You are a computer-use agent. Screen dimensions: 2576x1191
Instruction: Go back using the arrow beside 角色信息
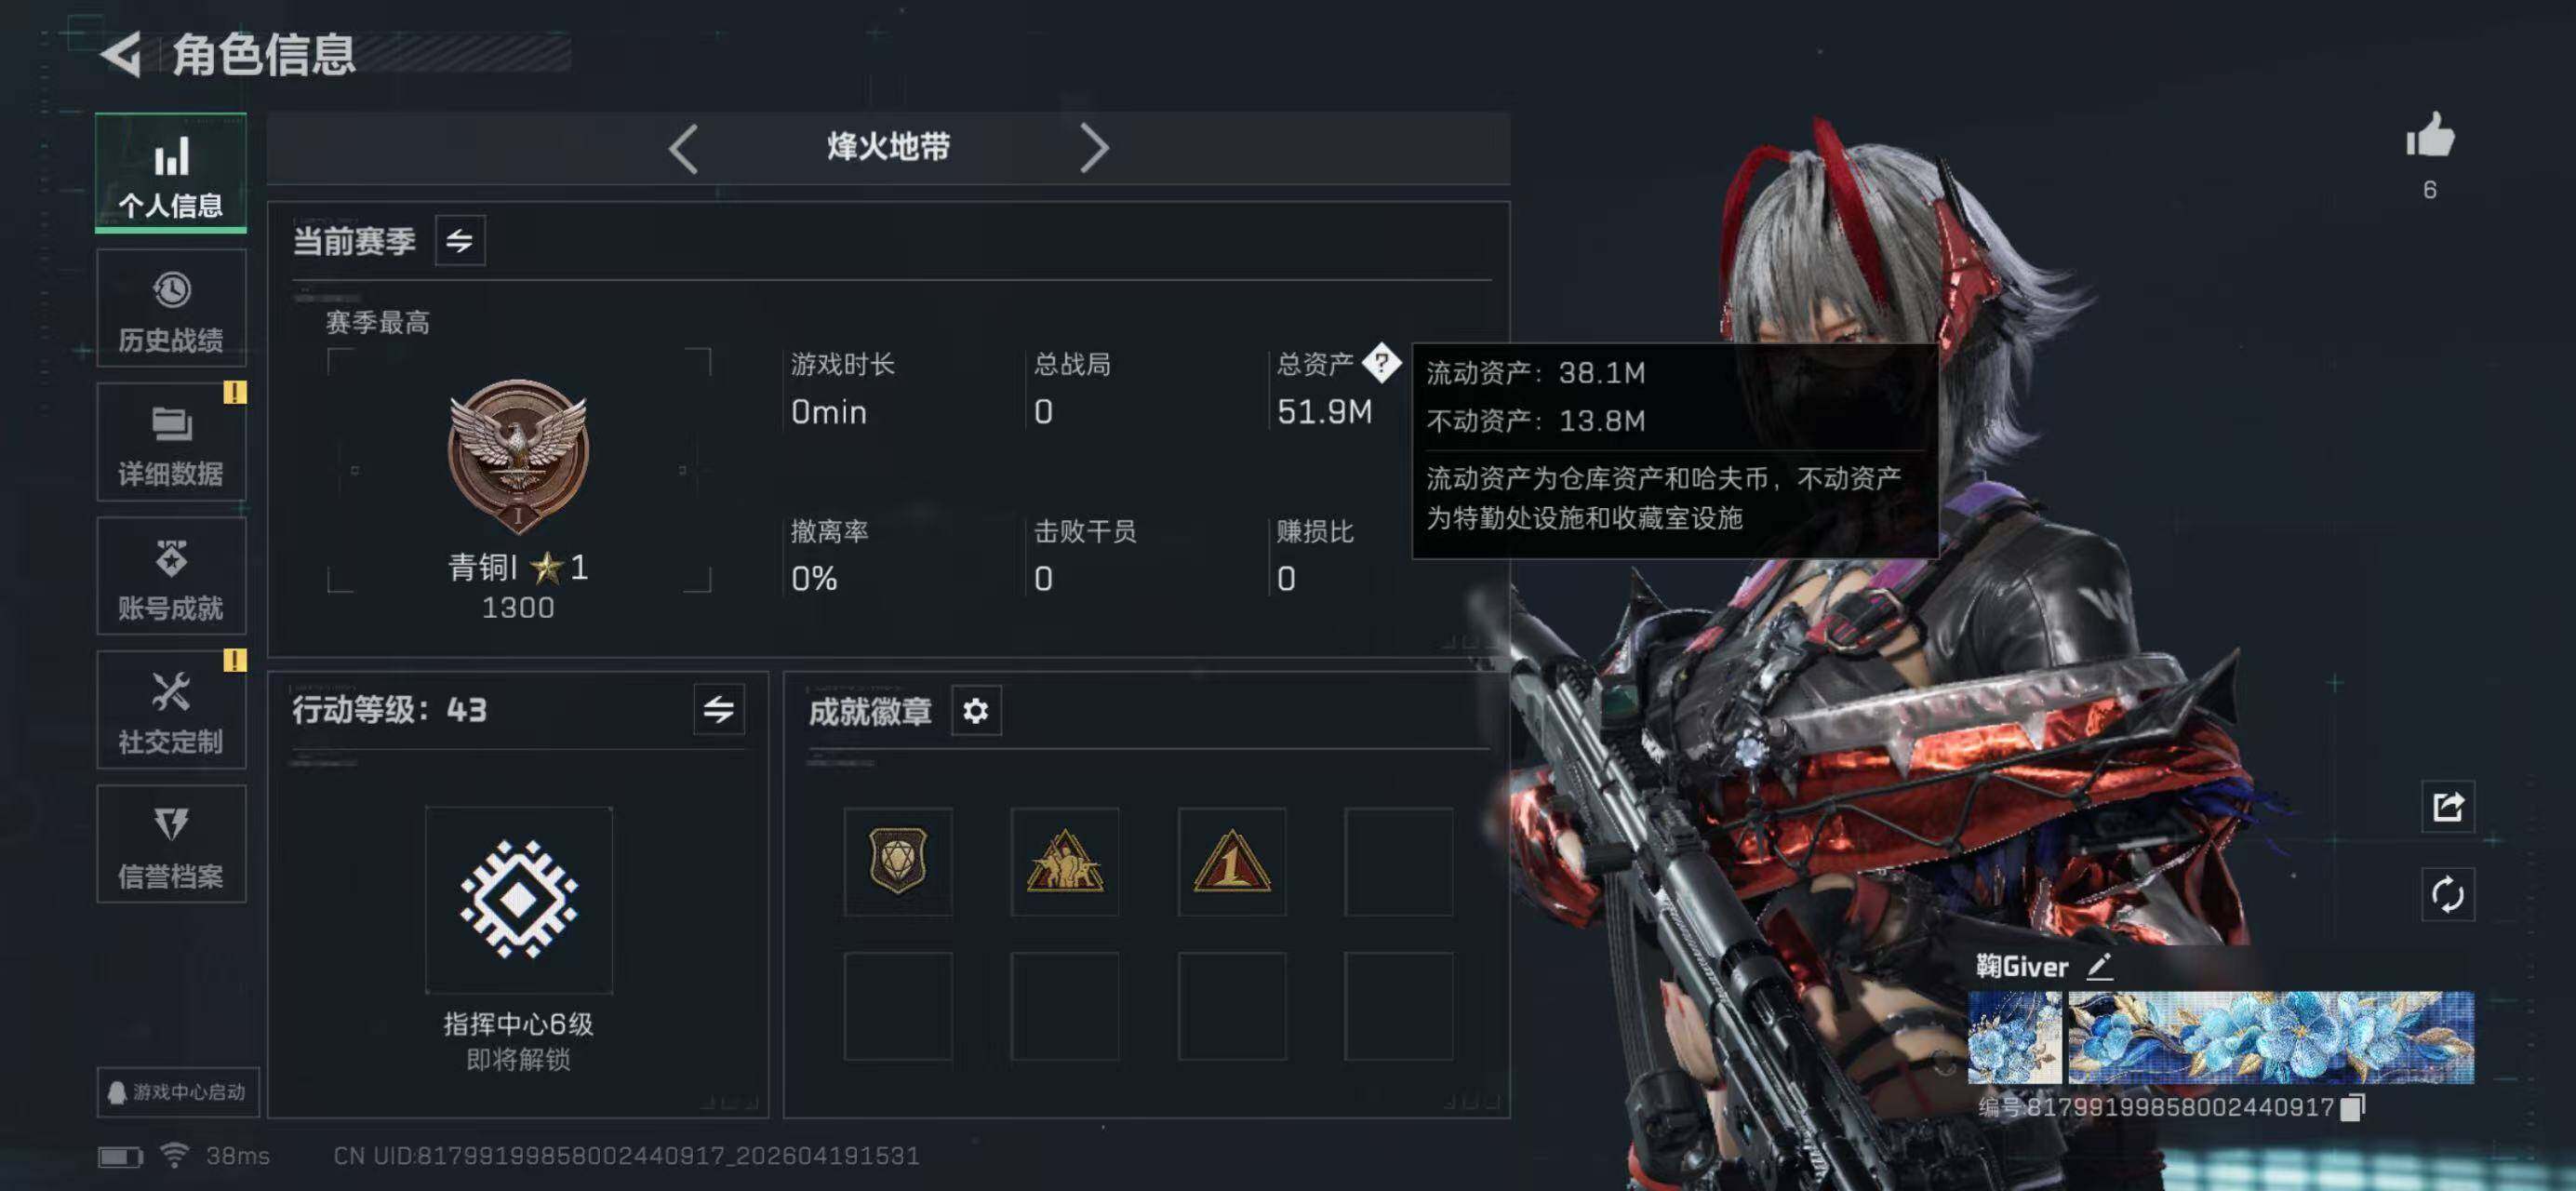tap(122, 54)
